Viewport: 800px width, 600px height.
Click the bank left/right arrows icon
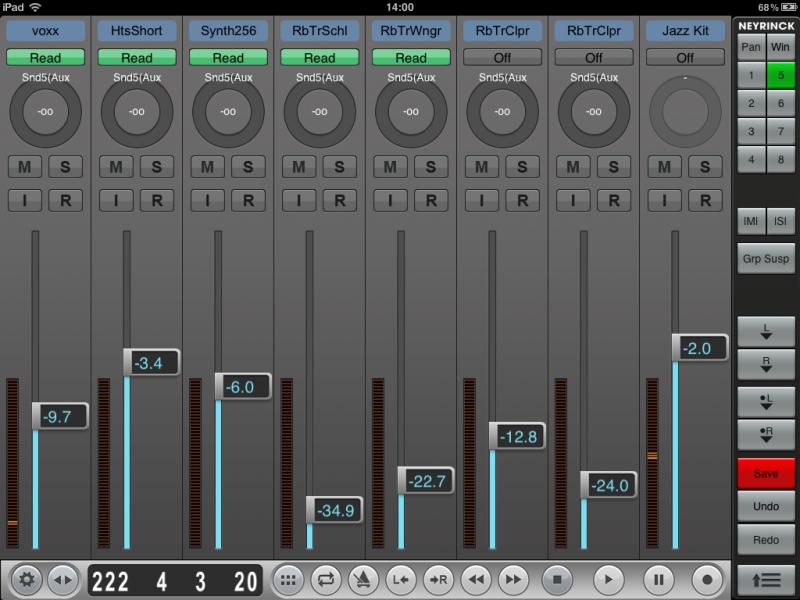(x=63, y=580)
